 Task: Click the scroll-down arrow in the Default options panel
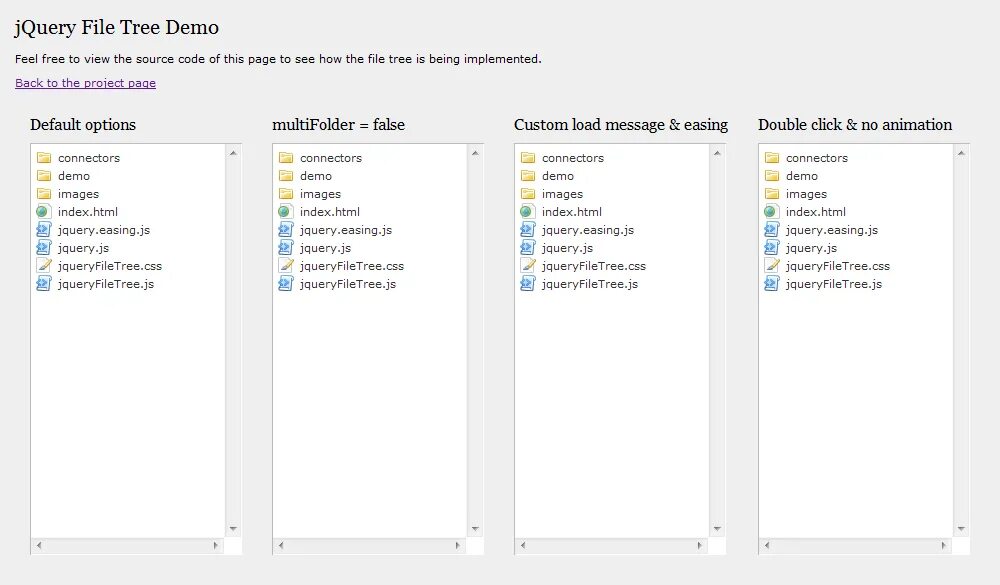[233, 528]
